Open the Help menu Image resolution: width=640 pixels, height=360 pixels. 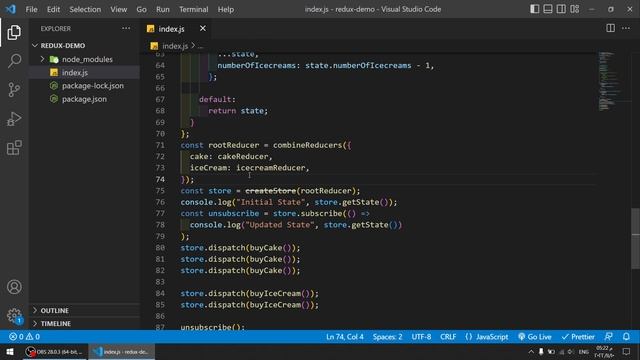[225, 9]
